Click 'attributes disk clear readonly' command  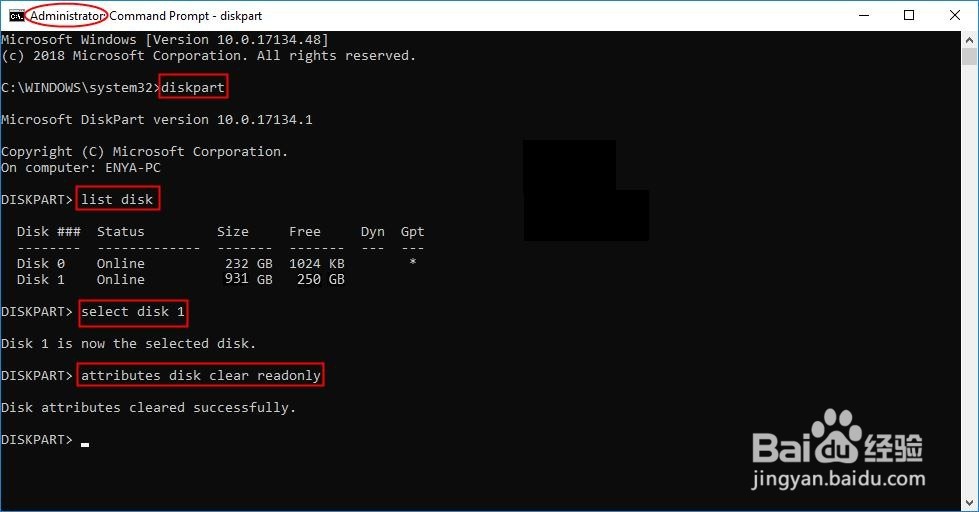pyautogui.click(x=200, y=375)
